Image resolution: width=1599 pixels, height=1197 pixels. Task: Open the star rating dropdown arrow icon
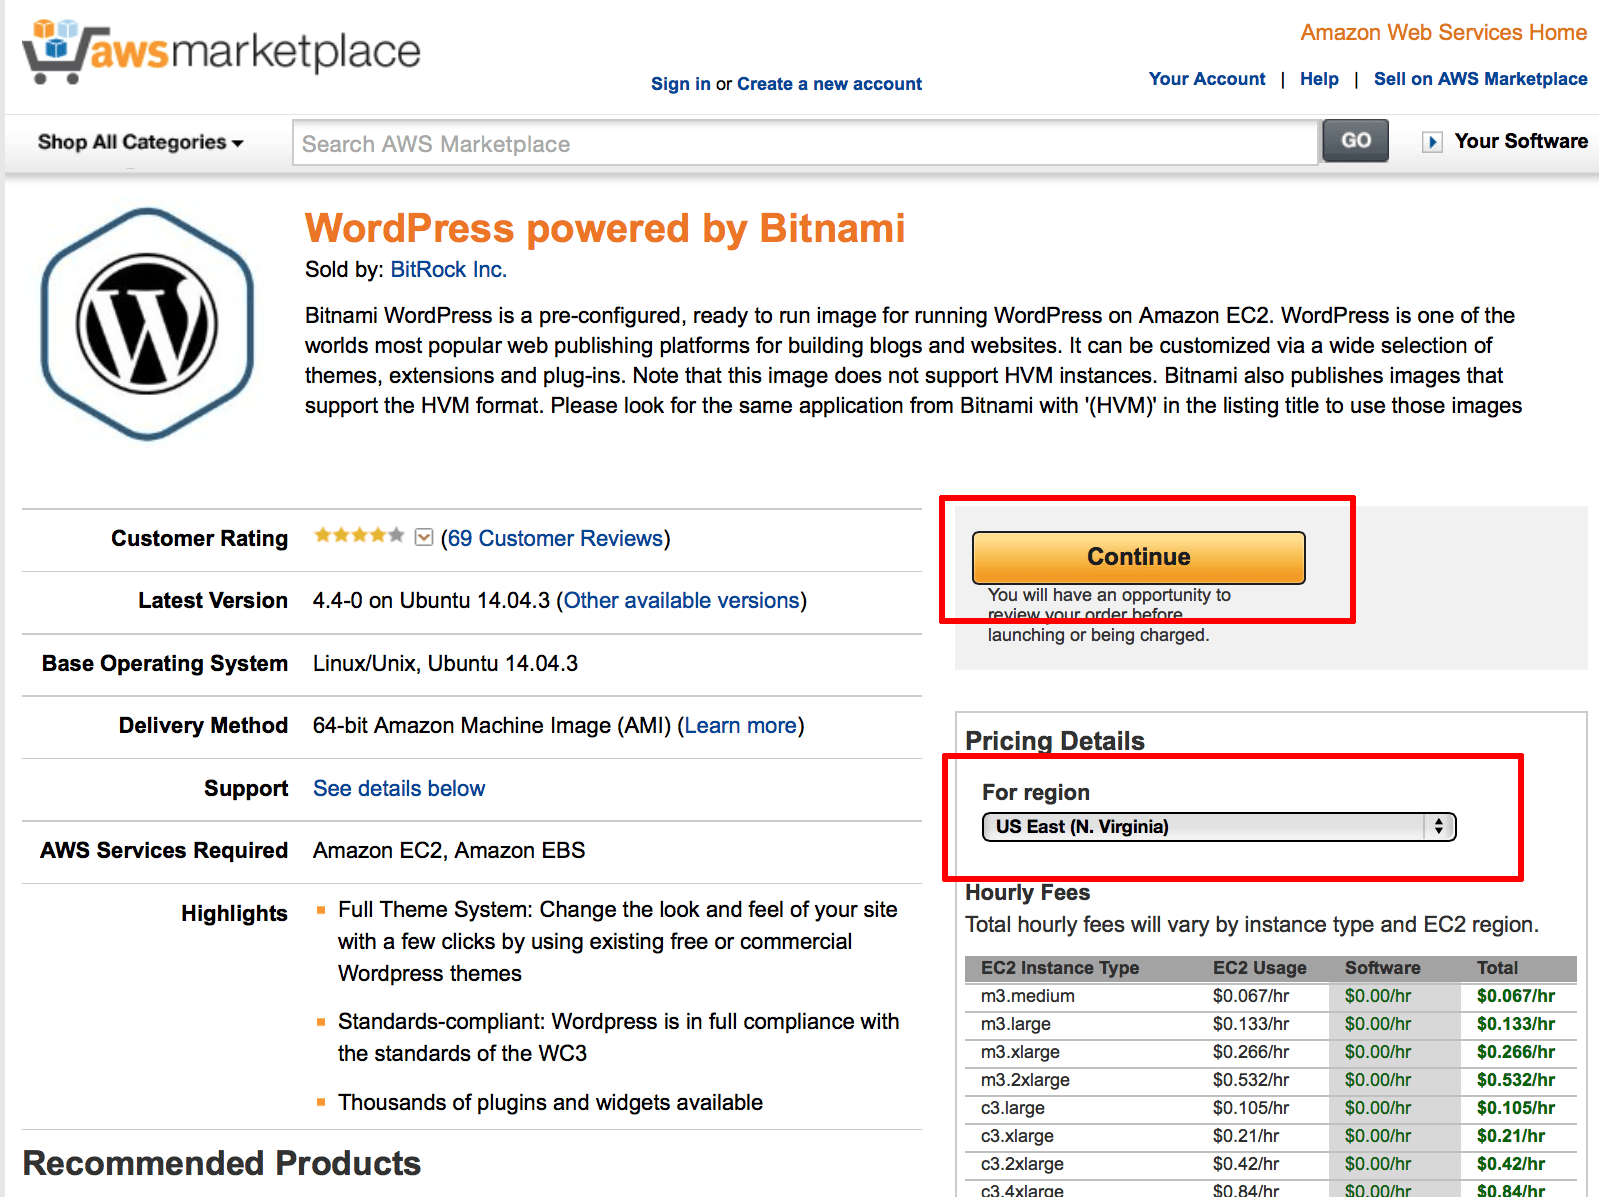424,538
